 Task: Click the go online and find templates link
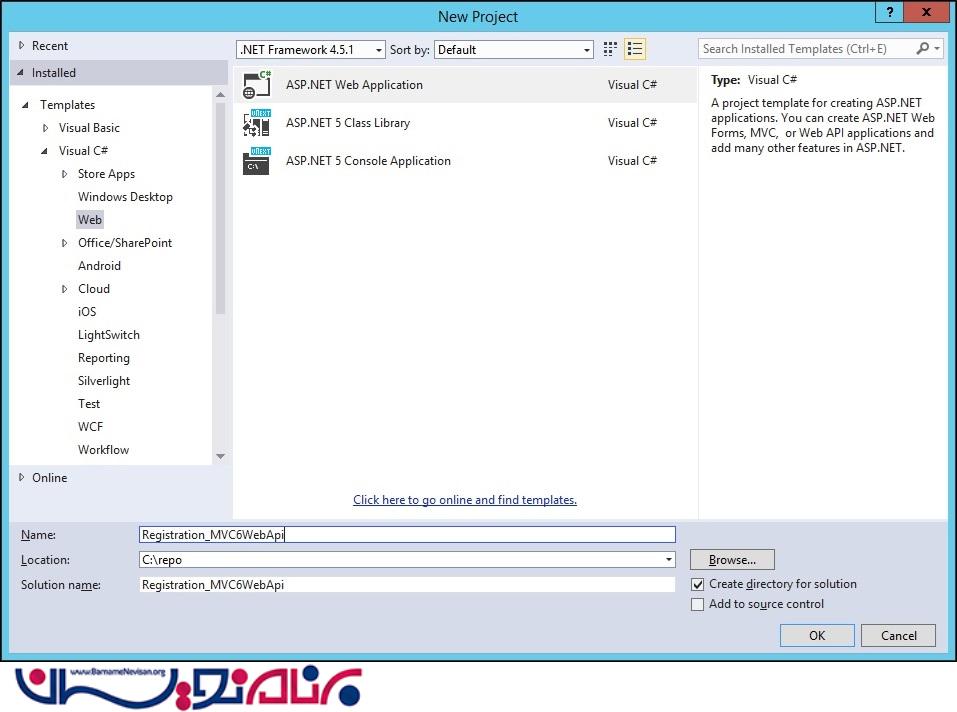tap(465, 500)
